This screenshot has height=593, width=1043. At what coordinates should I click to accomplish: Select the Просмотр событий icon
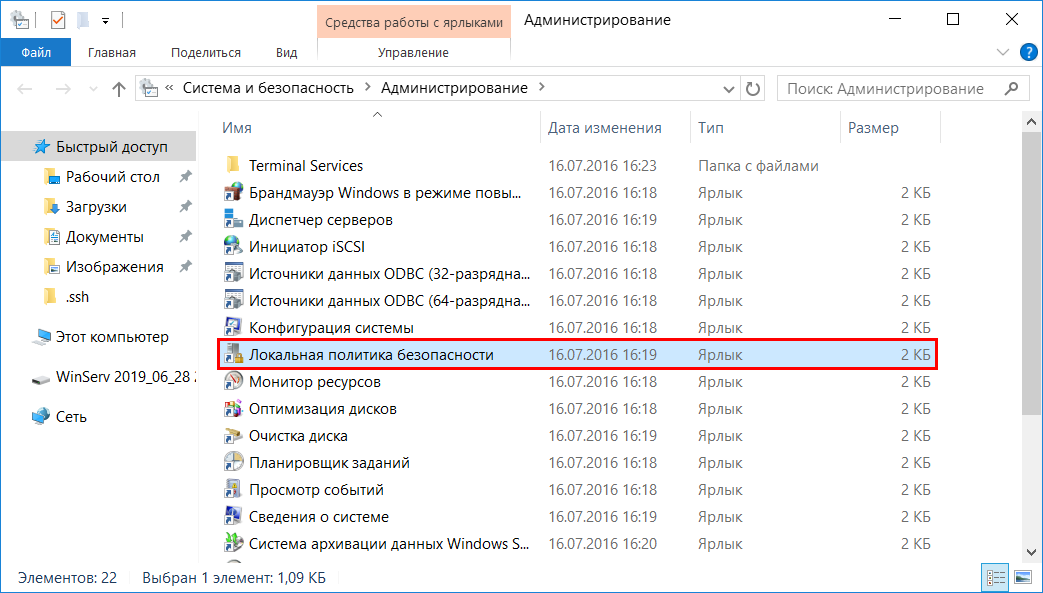(233, 490)
